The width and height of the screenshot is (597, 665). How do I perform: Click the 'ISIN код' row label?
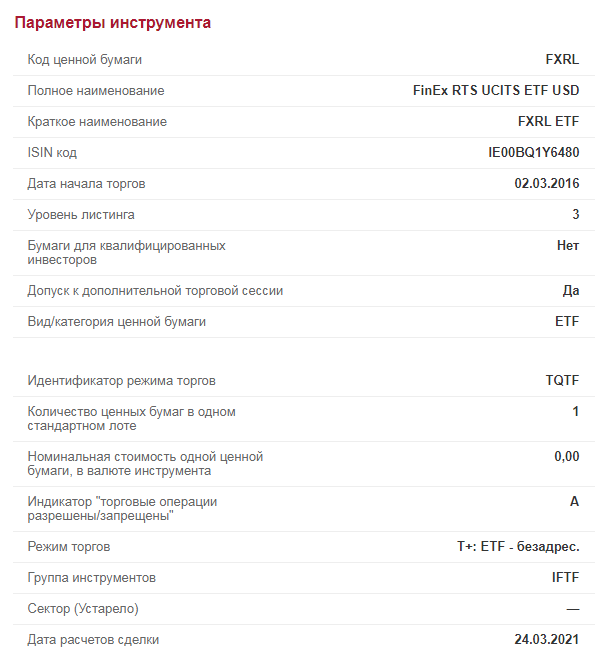[x=52, y=152]
